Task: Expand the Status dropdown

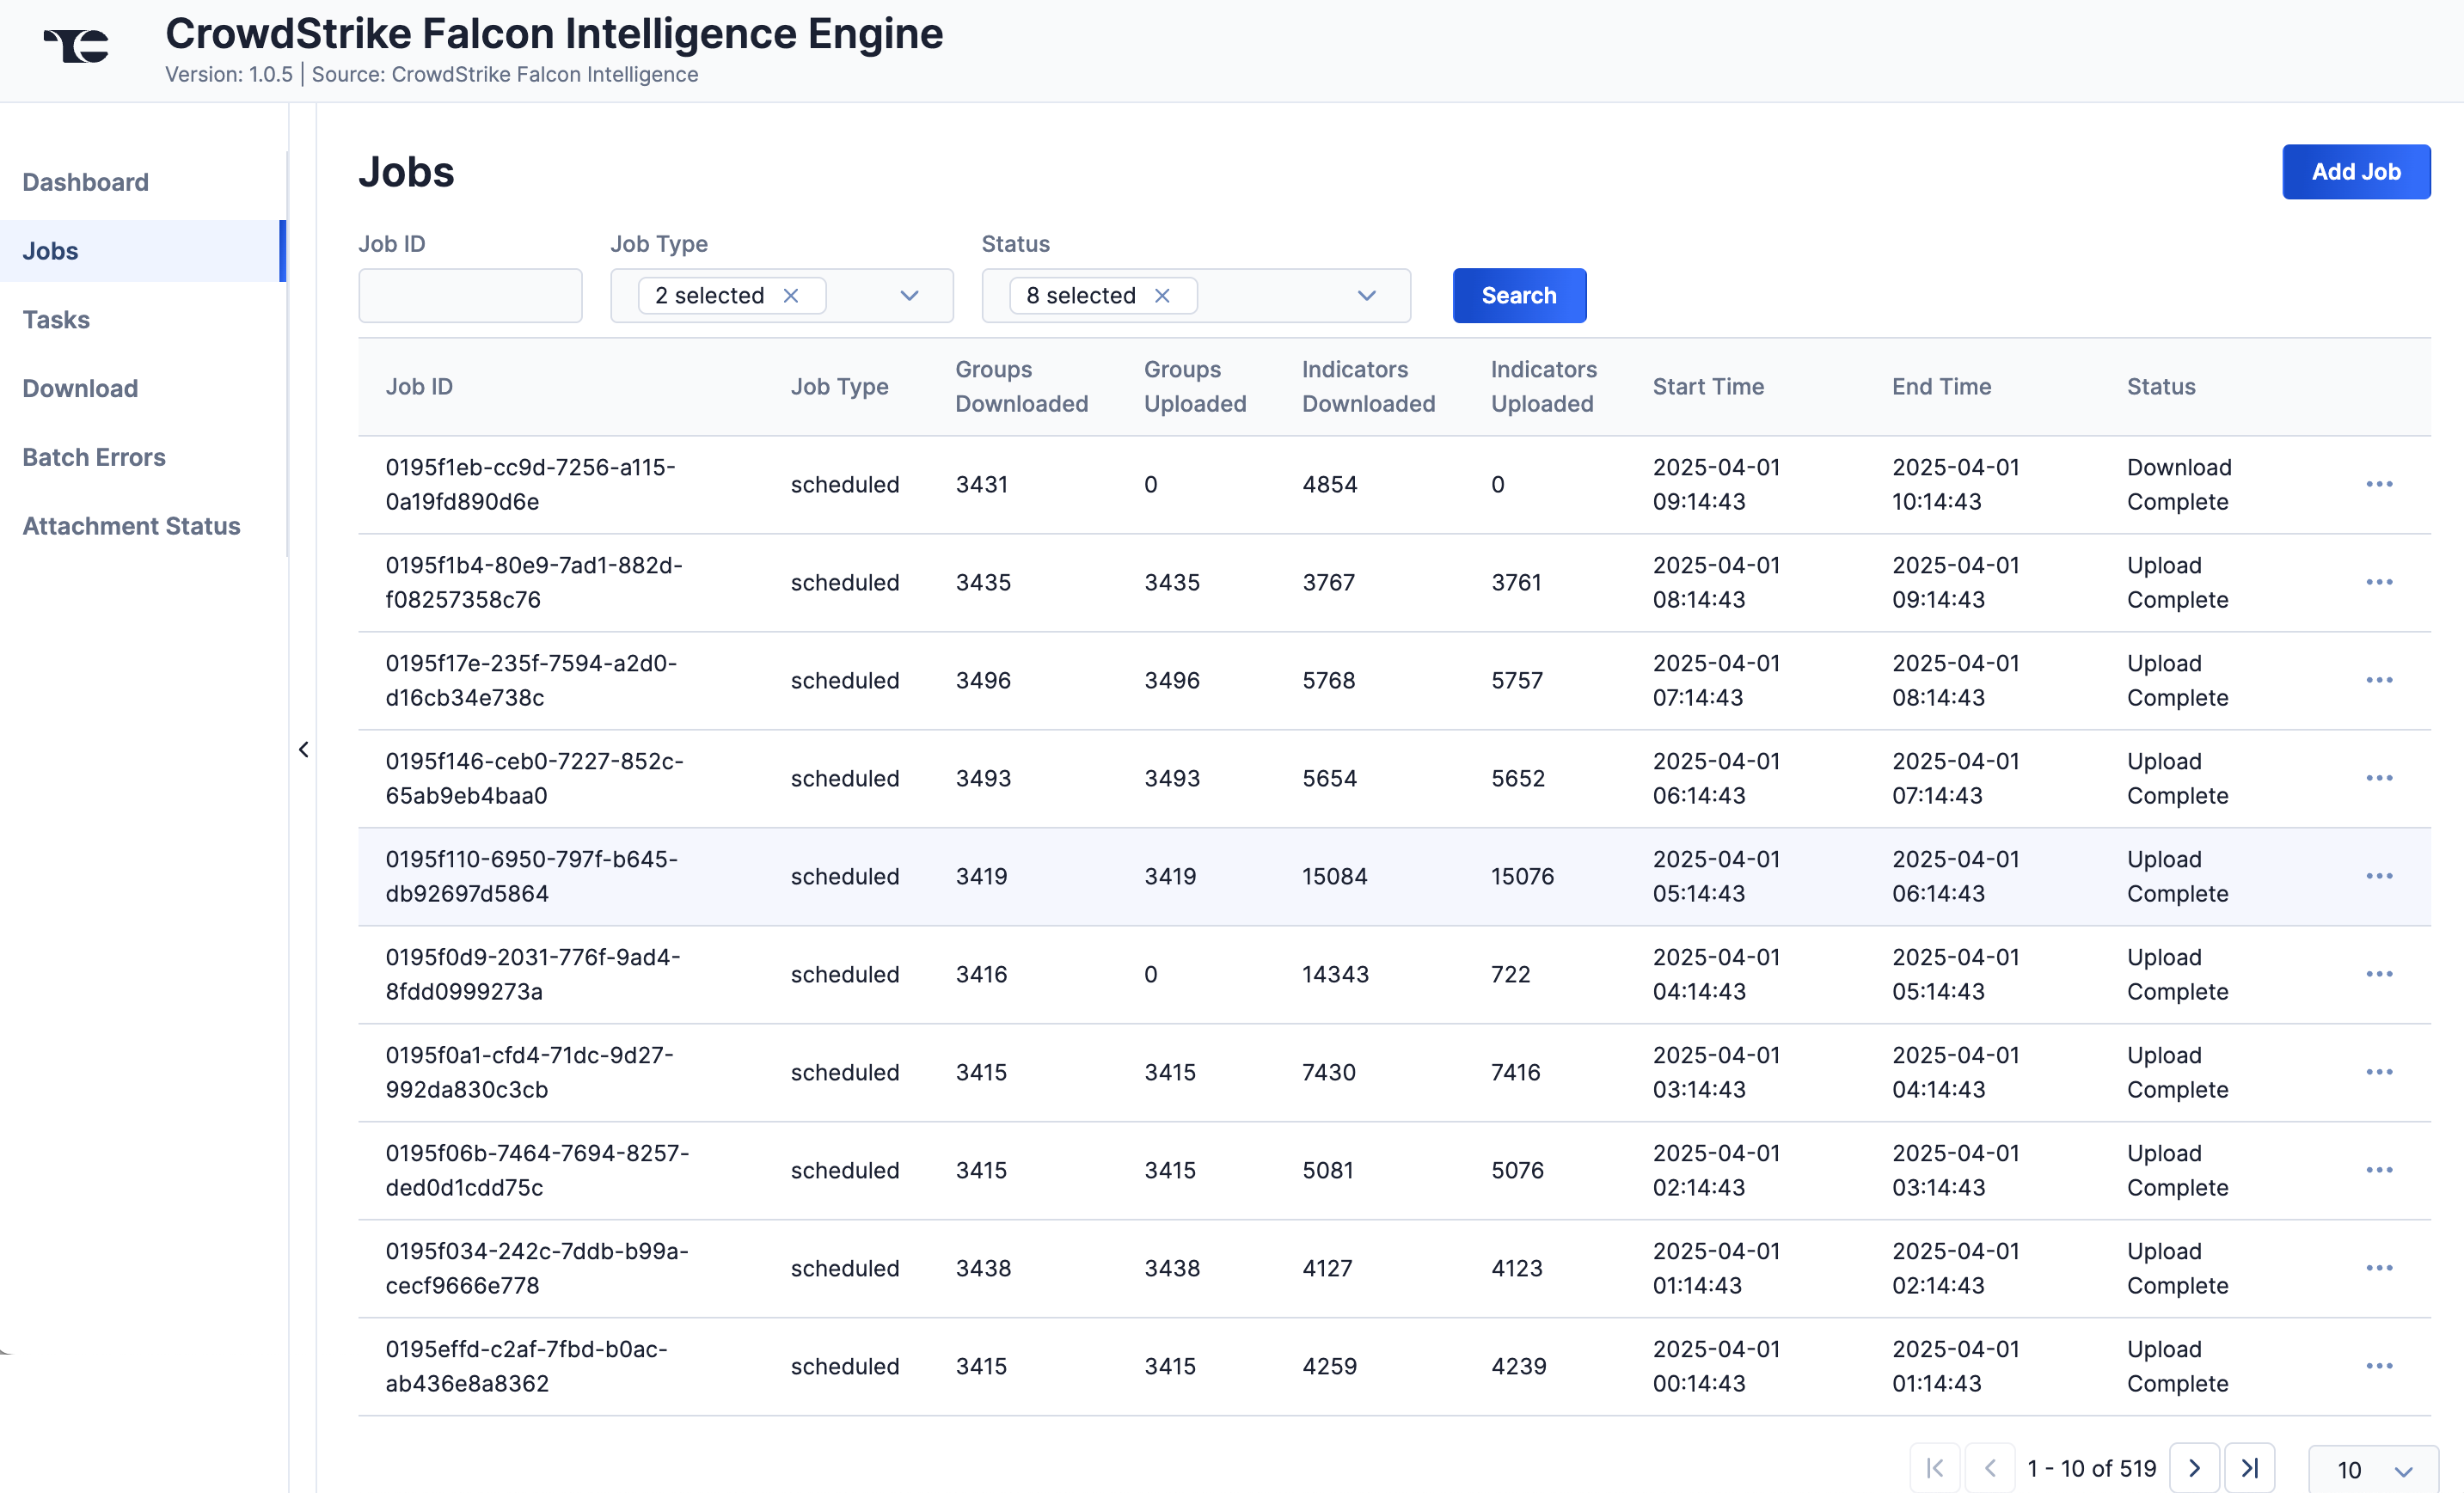Action: click(1366, 295)
